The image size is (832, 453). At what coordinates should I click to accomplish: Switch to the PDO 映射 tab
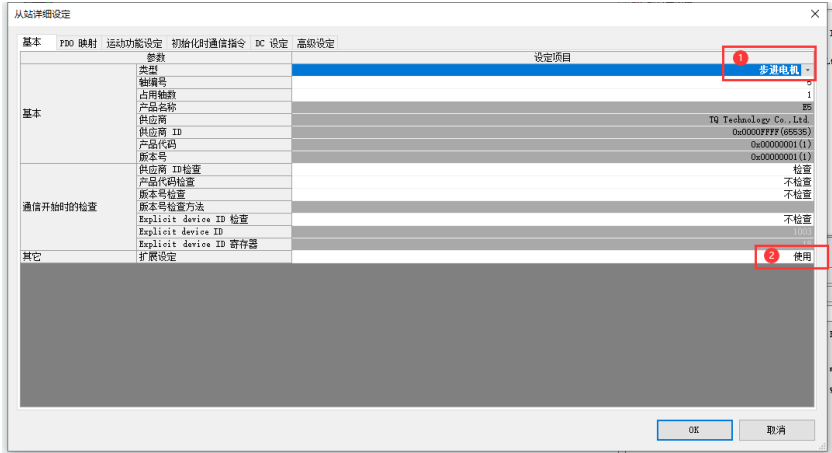click(x=78, y=43)
